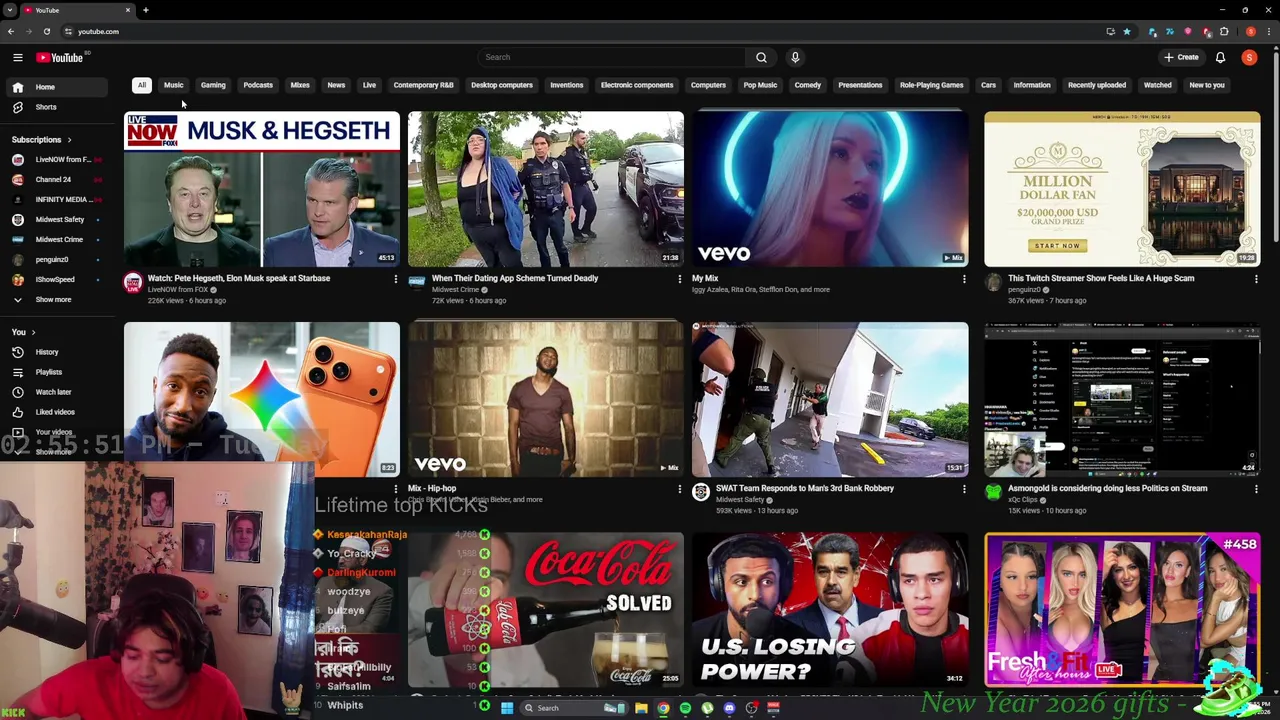Open options for Twitch Streamer scam video
Screen dimensions: 1280x720
[1256, 279]
